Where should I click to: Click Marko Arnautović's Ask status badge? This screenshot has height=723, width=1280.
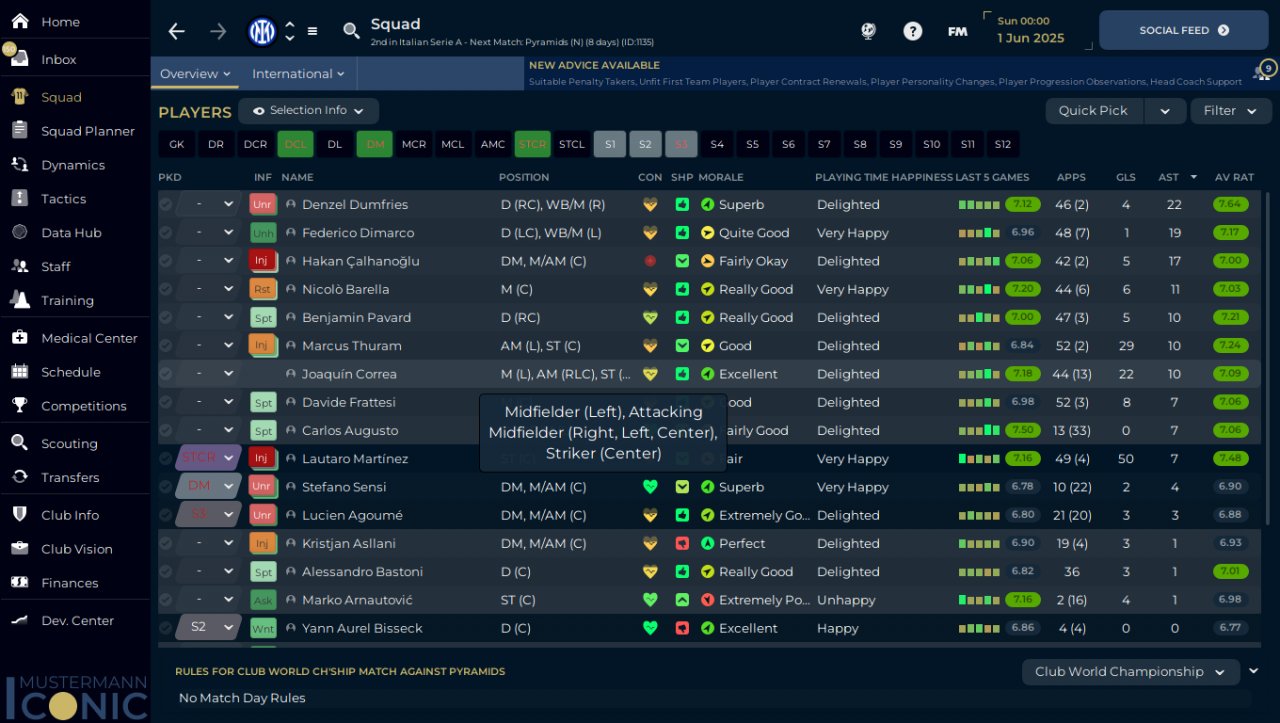(263, 600)
